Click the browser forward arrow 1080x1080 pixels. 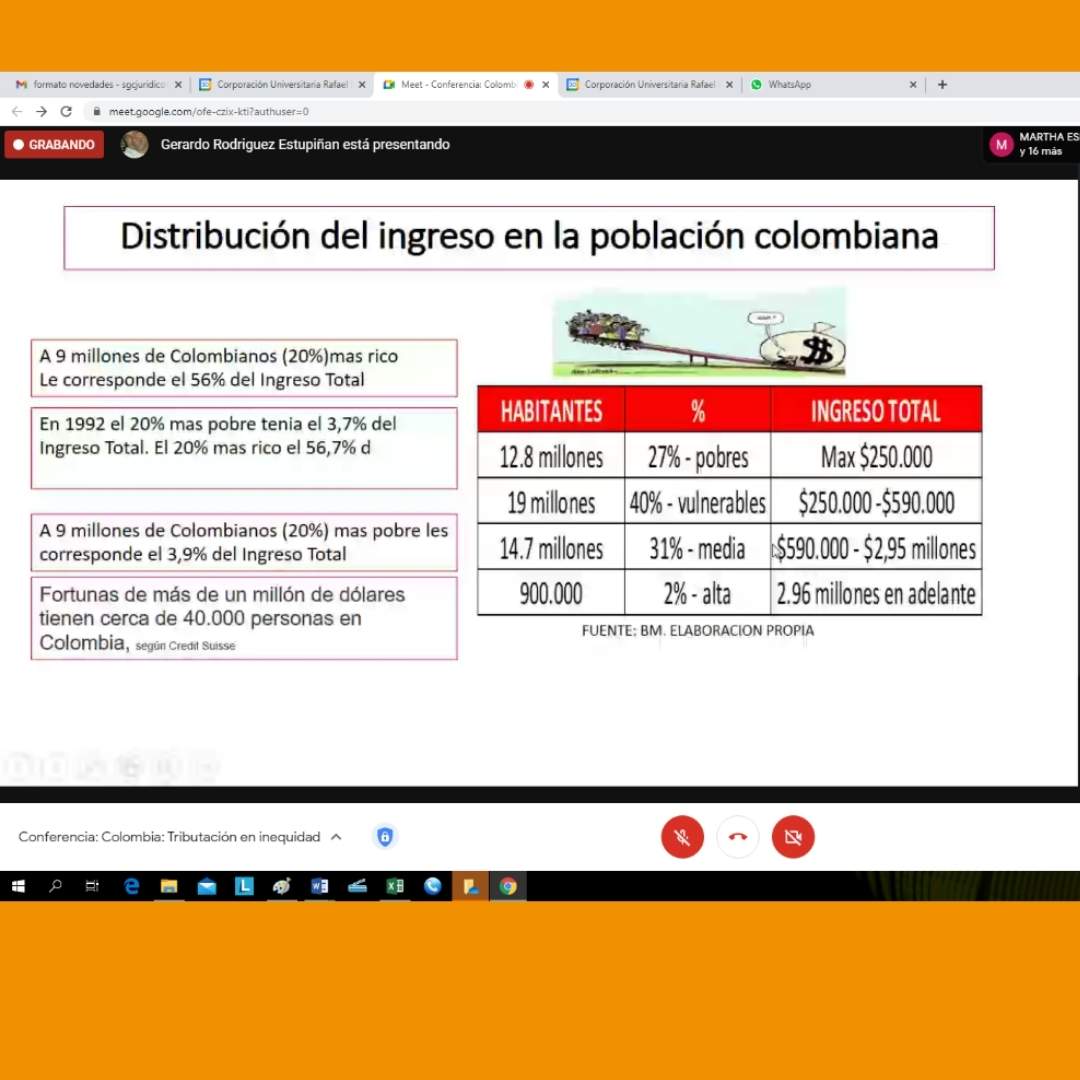point(41,112)
